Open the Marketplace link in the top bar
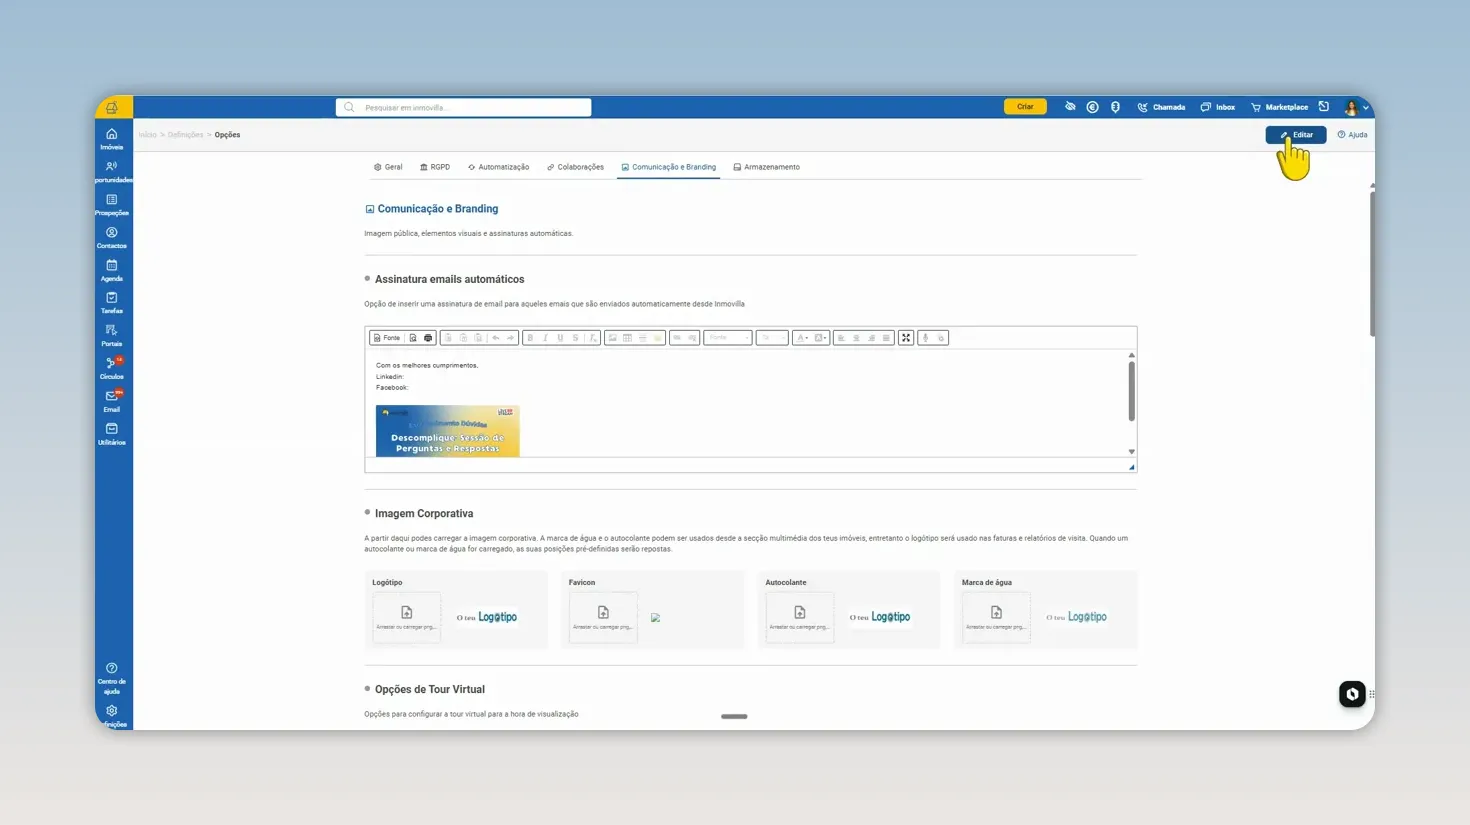Viewport: 1470px width, 825px height. (1279, 107)
